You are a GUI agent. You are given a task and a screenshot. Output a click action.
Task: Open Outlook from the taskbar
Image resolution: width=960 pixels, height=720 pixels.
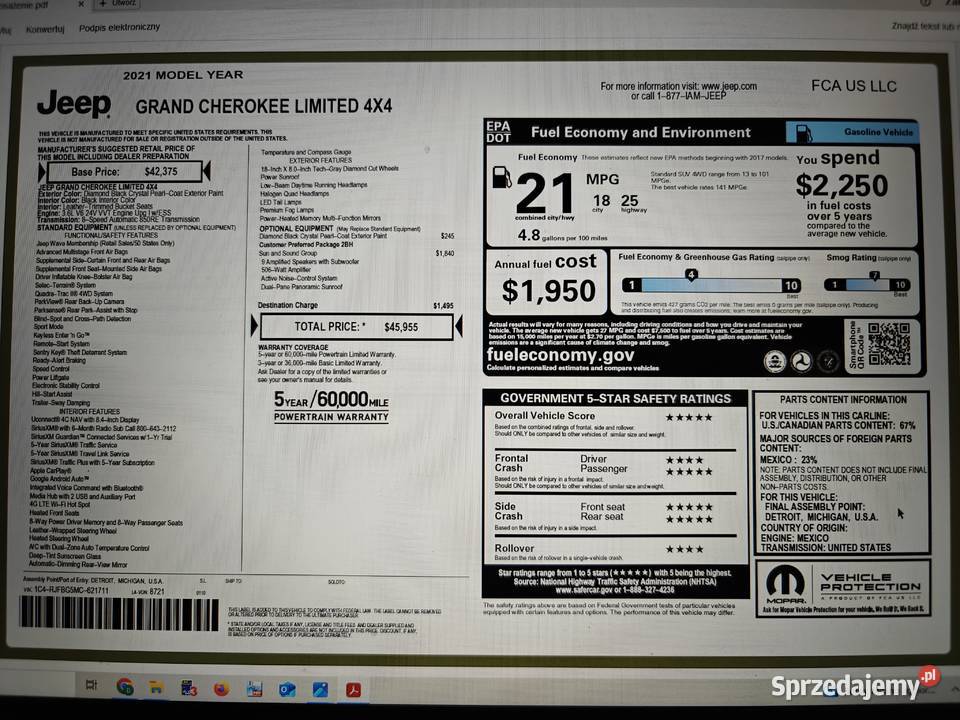(287, 690)
